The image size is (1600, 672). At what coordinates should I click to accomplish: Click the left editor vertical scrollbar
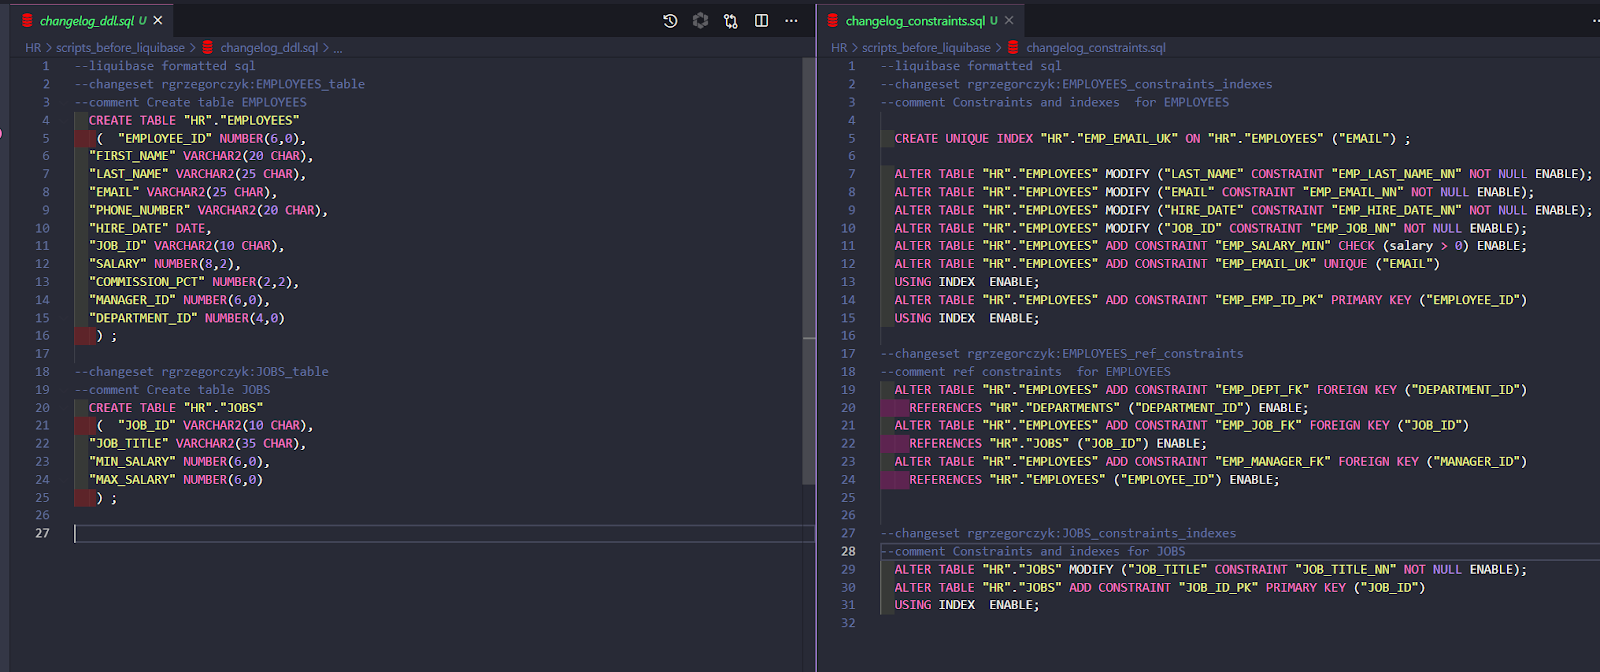809,270
